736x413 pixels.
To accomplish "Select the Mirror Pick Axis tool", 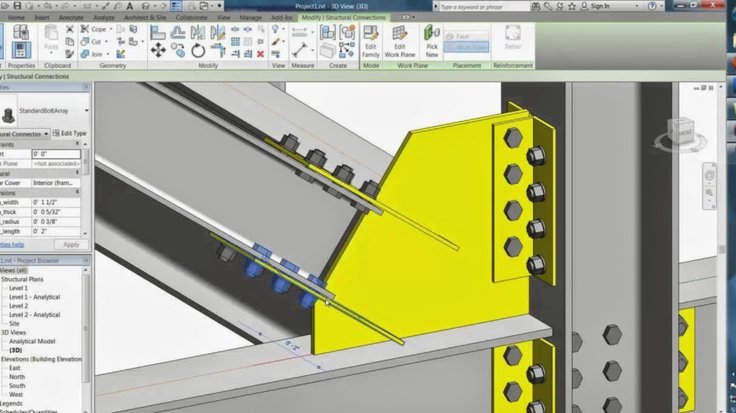I will [198, 32].
